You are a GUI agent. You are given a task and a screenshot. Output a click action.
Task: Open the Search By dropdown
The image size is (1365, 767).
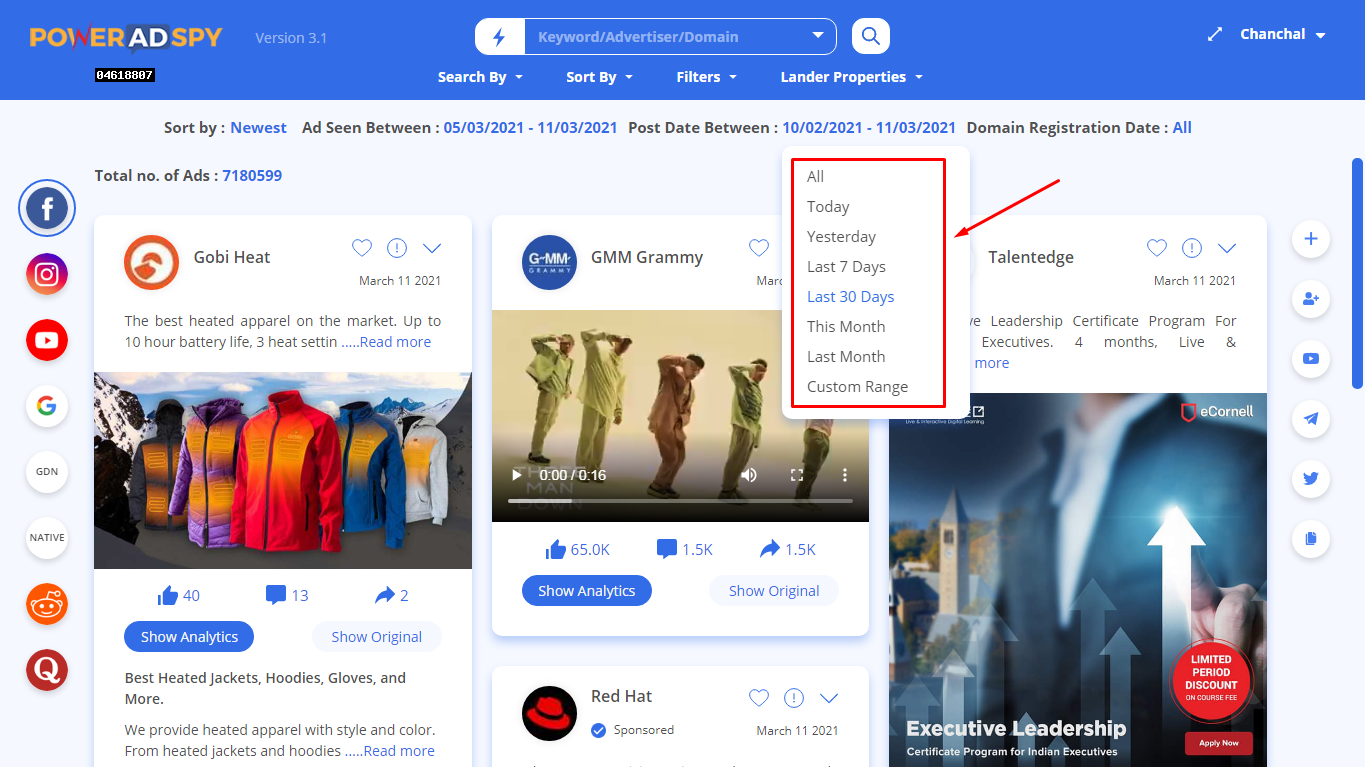(481, 77)
